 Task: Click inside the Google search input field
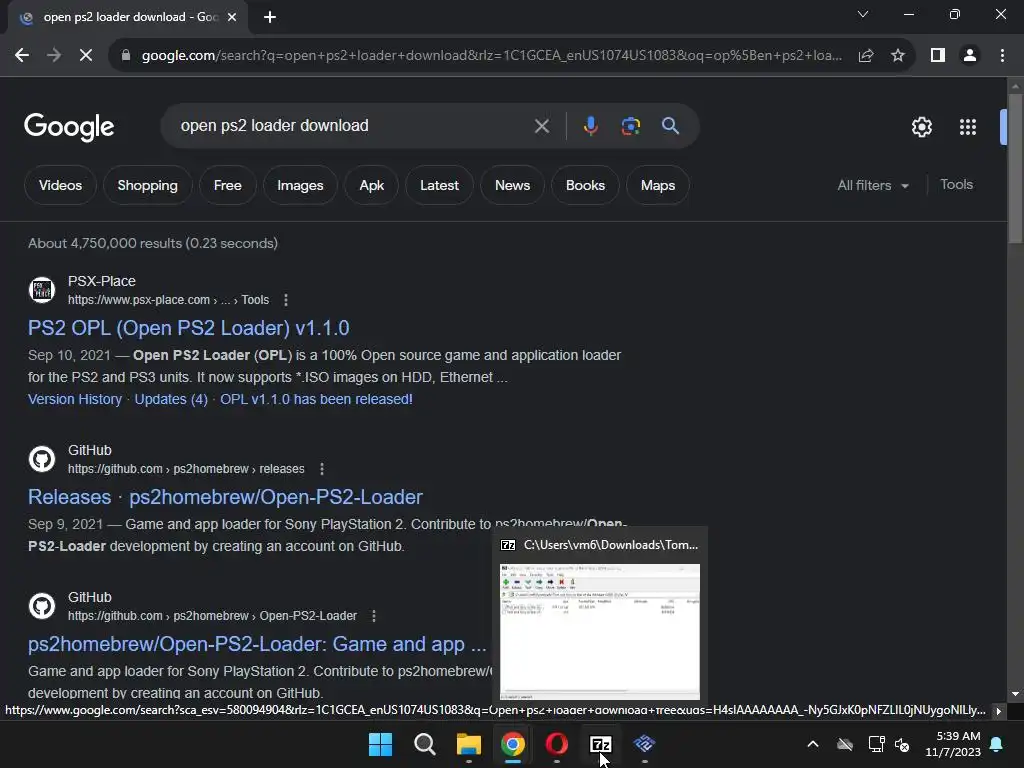click(353, 125)
